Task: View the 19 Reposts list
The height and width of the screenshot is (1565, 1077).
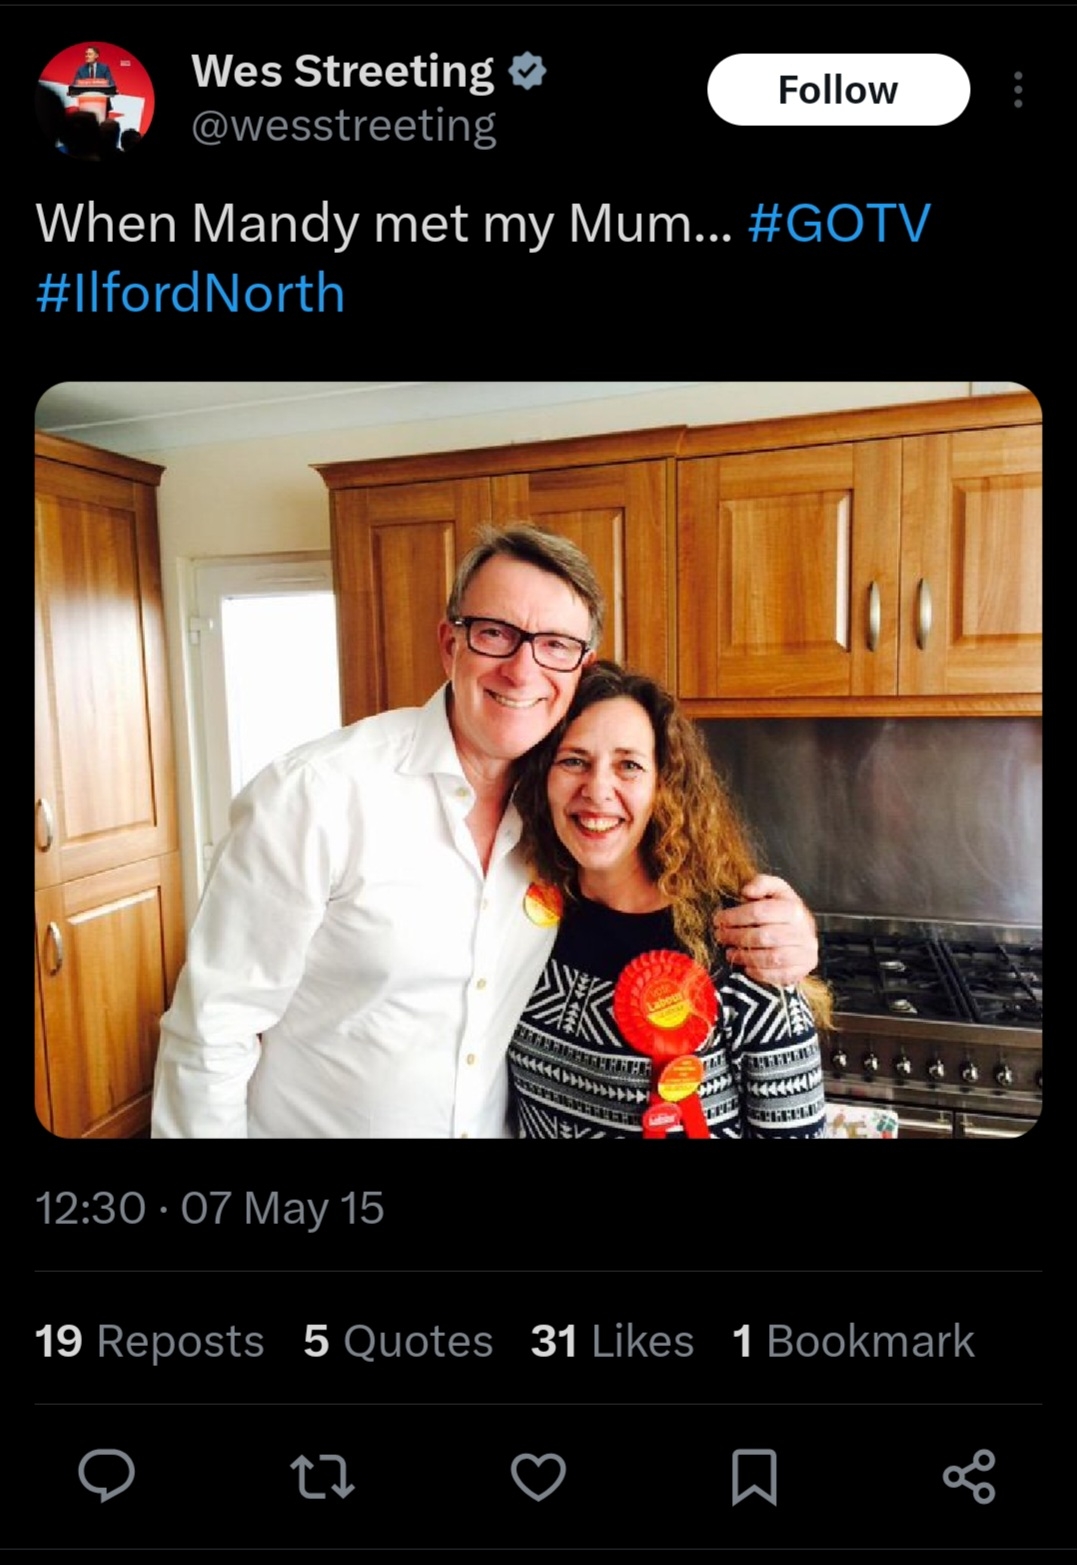Action: click(x=150, y=1341)
